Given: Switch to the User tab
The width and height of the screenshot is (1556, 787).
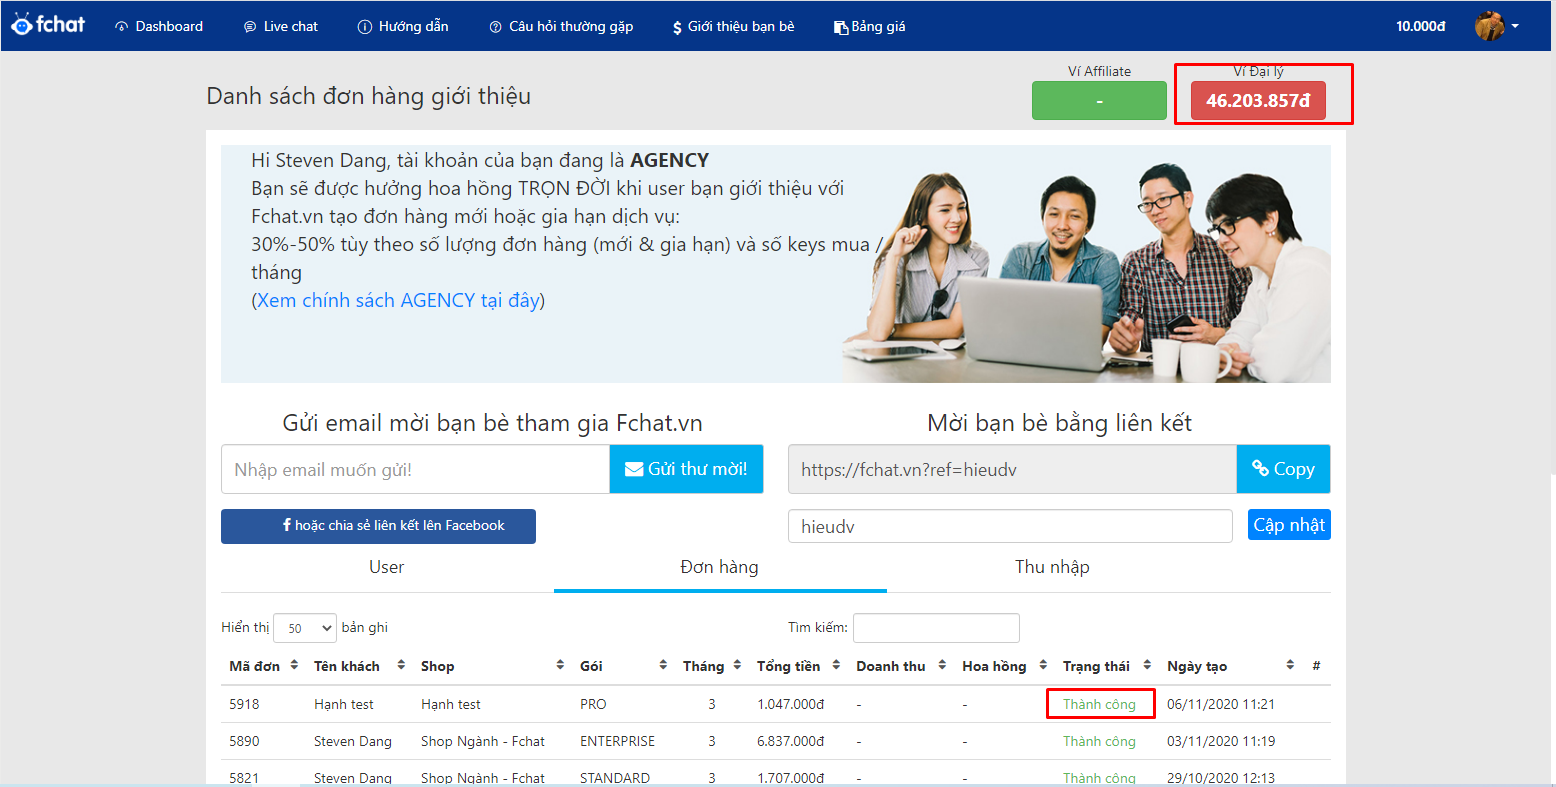Looking at the screenshot, I should 387,567.
